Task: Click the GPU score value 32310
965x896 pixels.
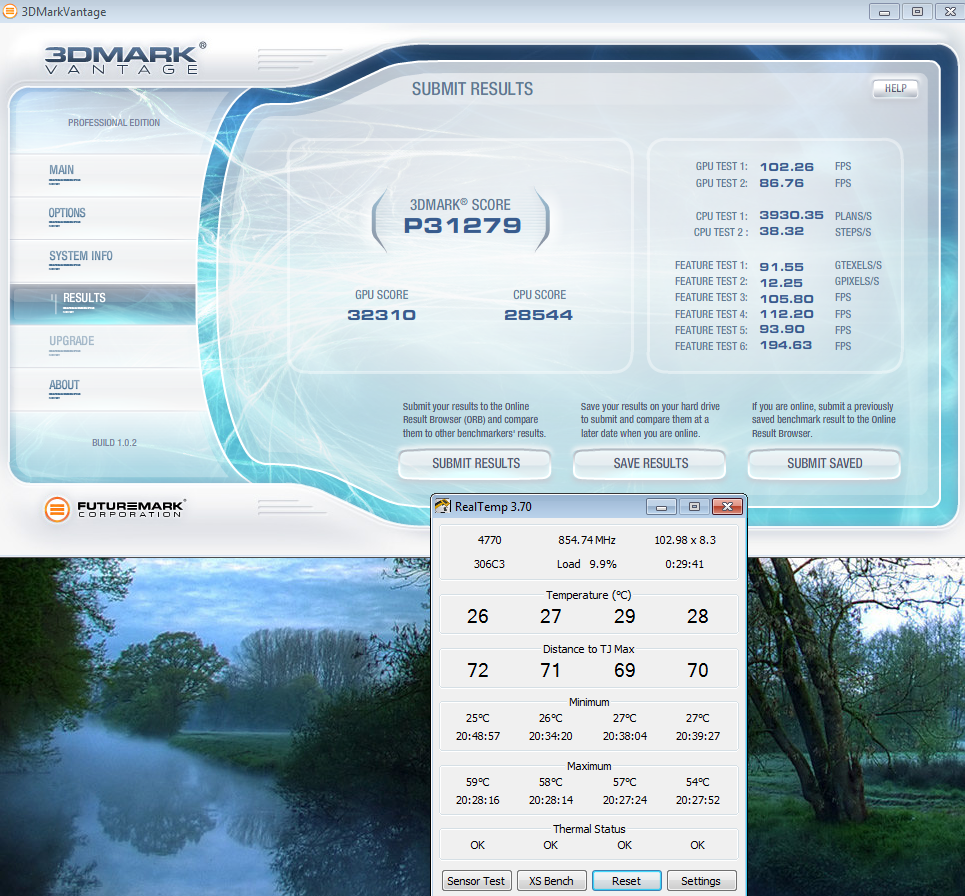Action: (x=382, y=315)
